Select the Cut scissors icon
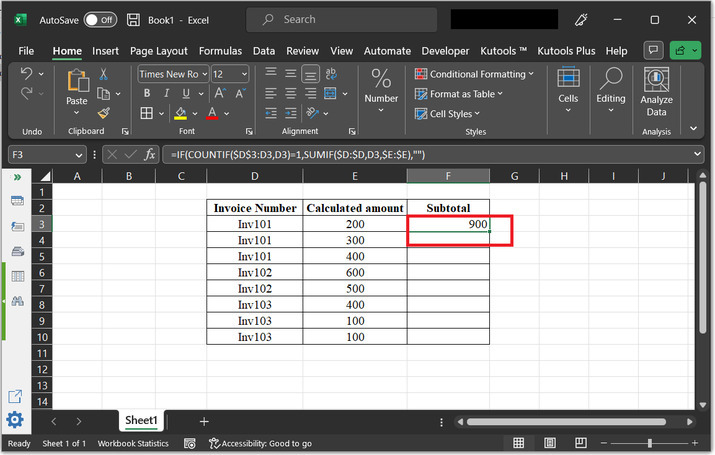This screenshot has height=455, width=715. [103, 74]
